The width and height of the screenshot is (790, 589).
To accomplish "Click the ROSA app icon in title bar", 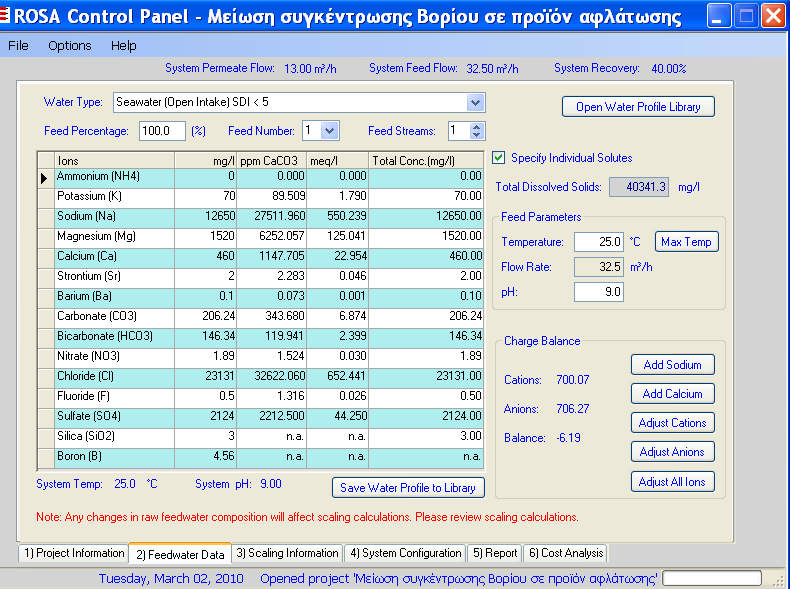I will (4, 16).
